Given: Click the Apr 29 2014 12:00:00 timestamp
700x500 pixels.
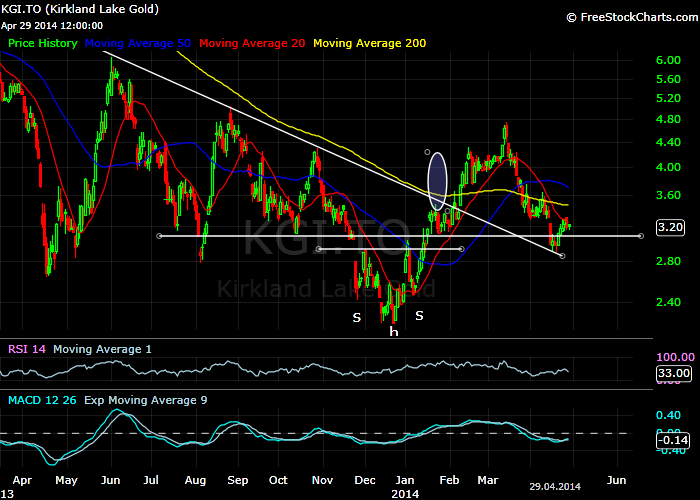Looking at the screenshot, I should [52, 26].
